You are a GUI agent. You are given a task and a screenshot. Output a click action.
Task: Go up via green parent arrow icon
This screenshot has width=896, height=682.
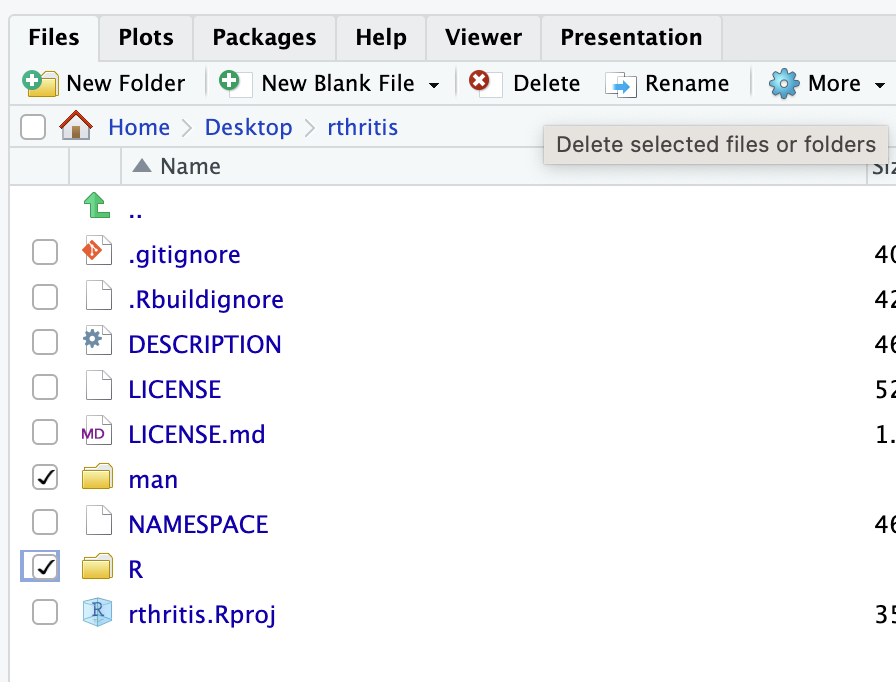[96, 207]
